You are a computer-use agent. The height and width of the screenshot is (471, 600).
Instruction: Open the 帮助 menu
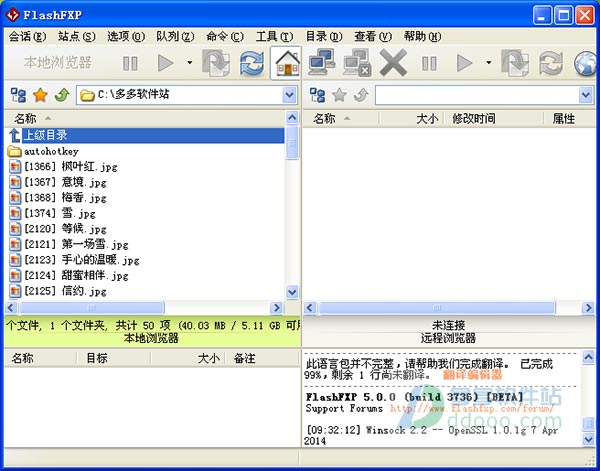(422, 36)
